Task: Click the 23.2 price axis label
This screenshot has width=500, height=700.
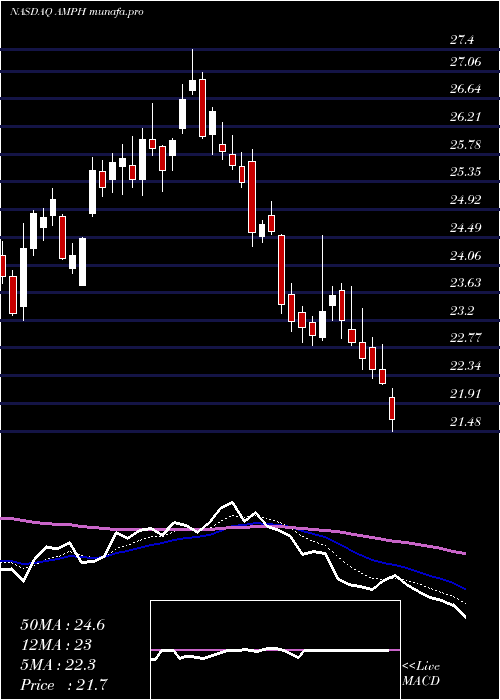Action: (x=462, y=311)
